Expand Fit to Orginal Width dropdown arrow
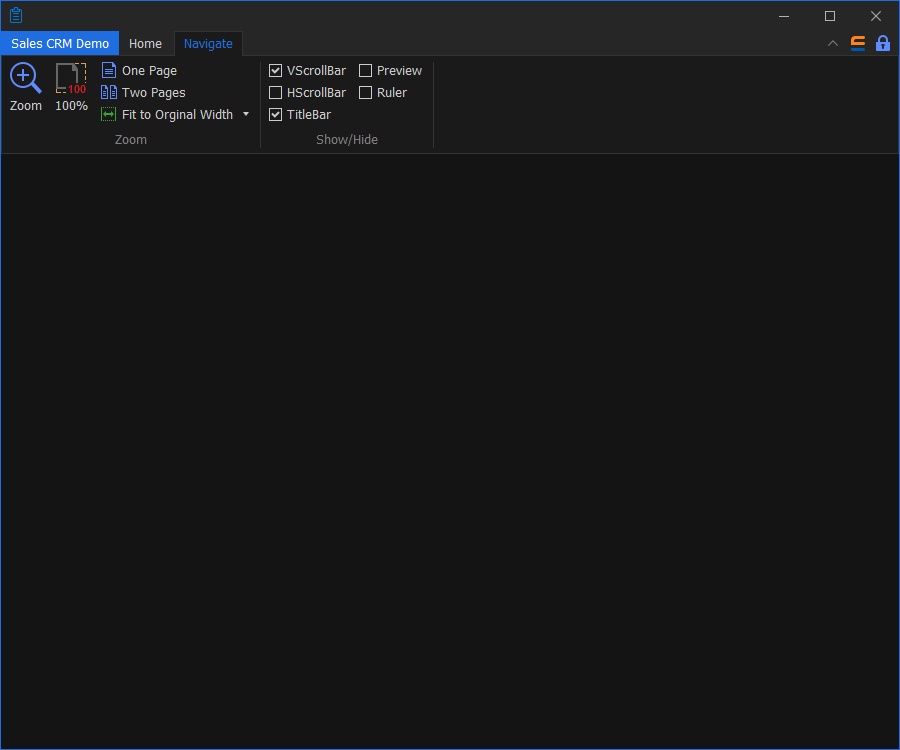 tap(246, 114)
